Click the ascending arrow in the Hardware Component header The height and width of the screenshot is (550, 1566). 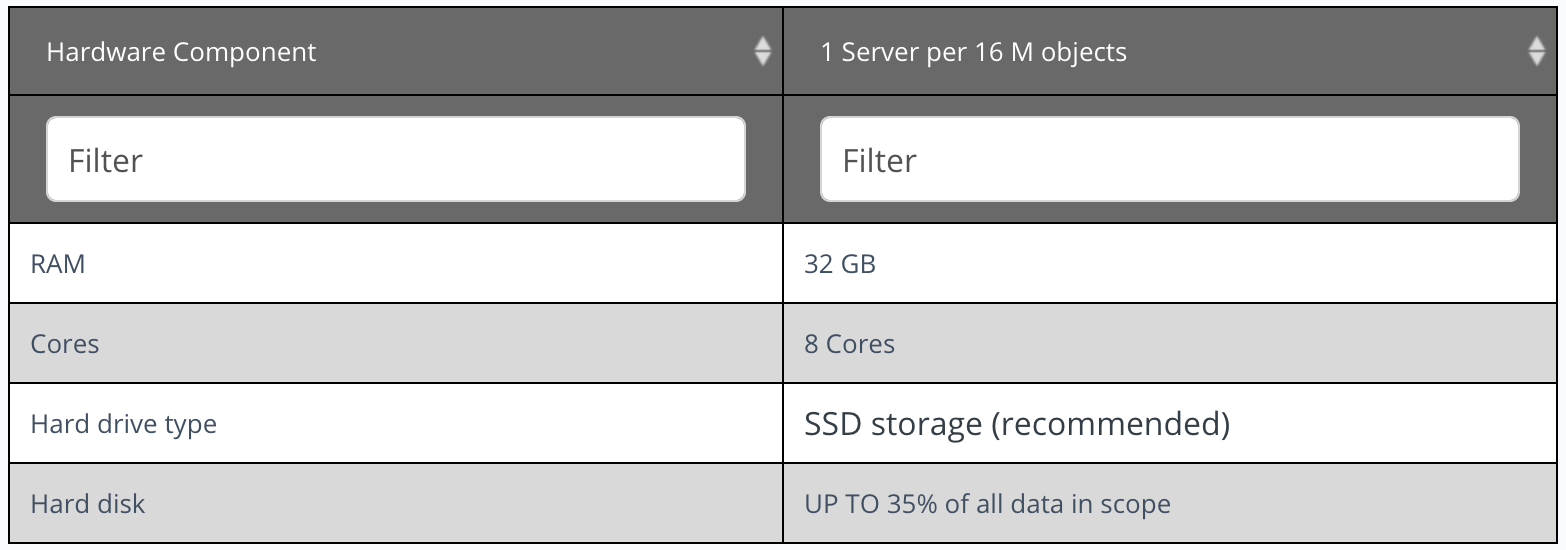pyautogui.click(x=762, y=44)
